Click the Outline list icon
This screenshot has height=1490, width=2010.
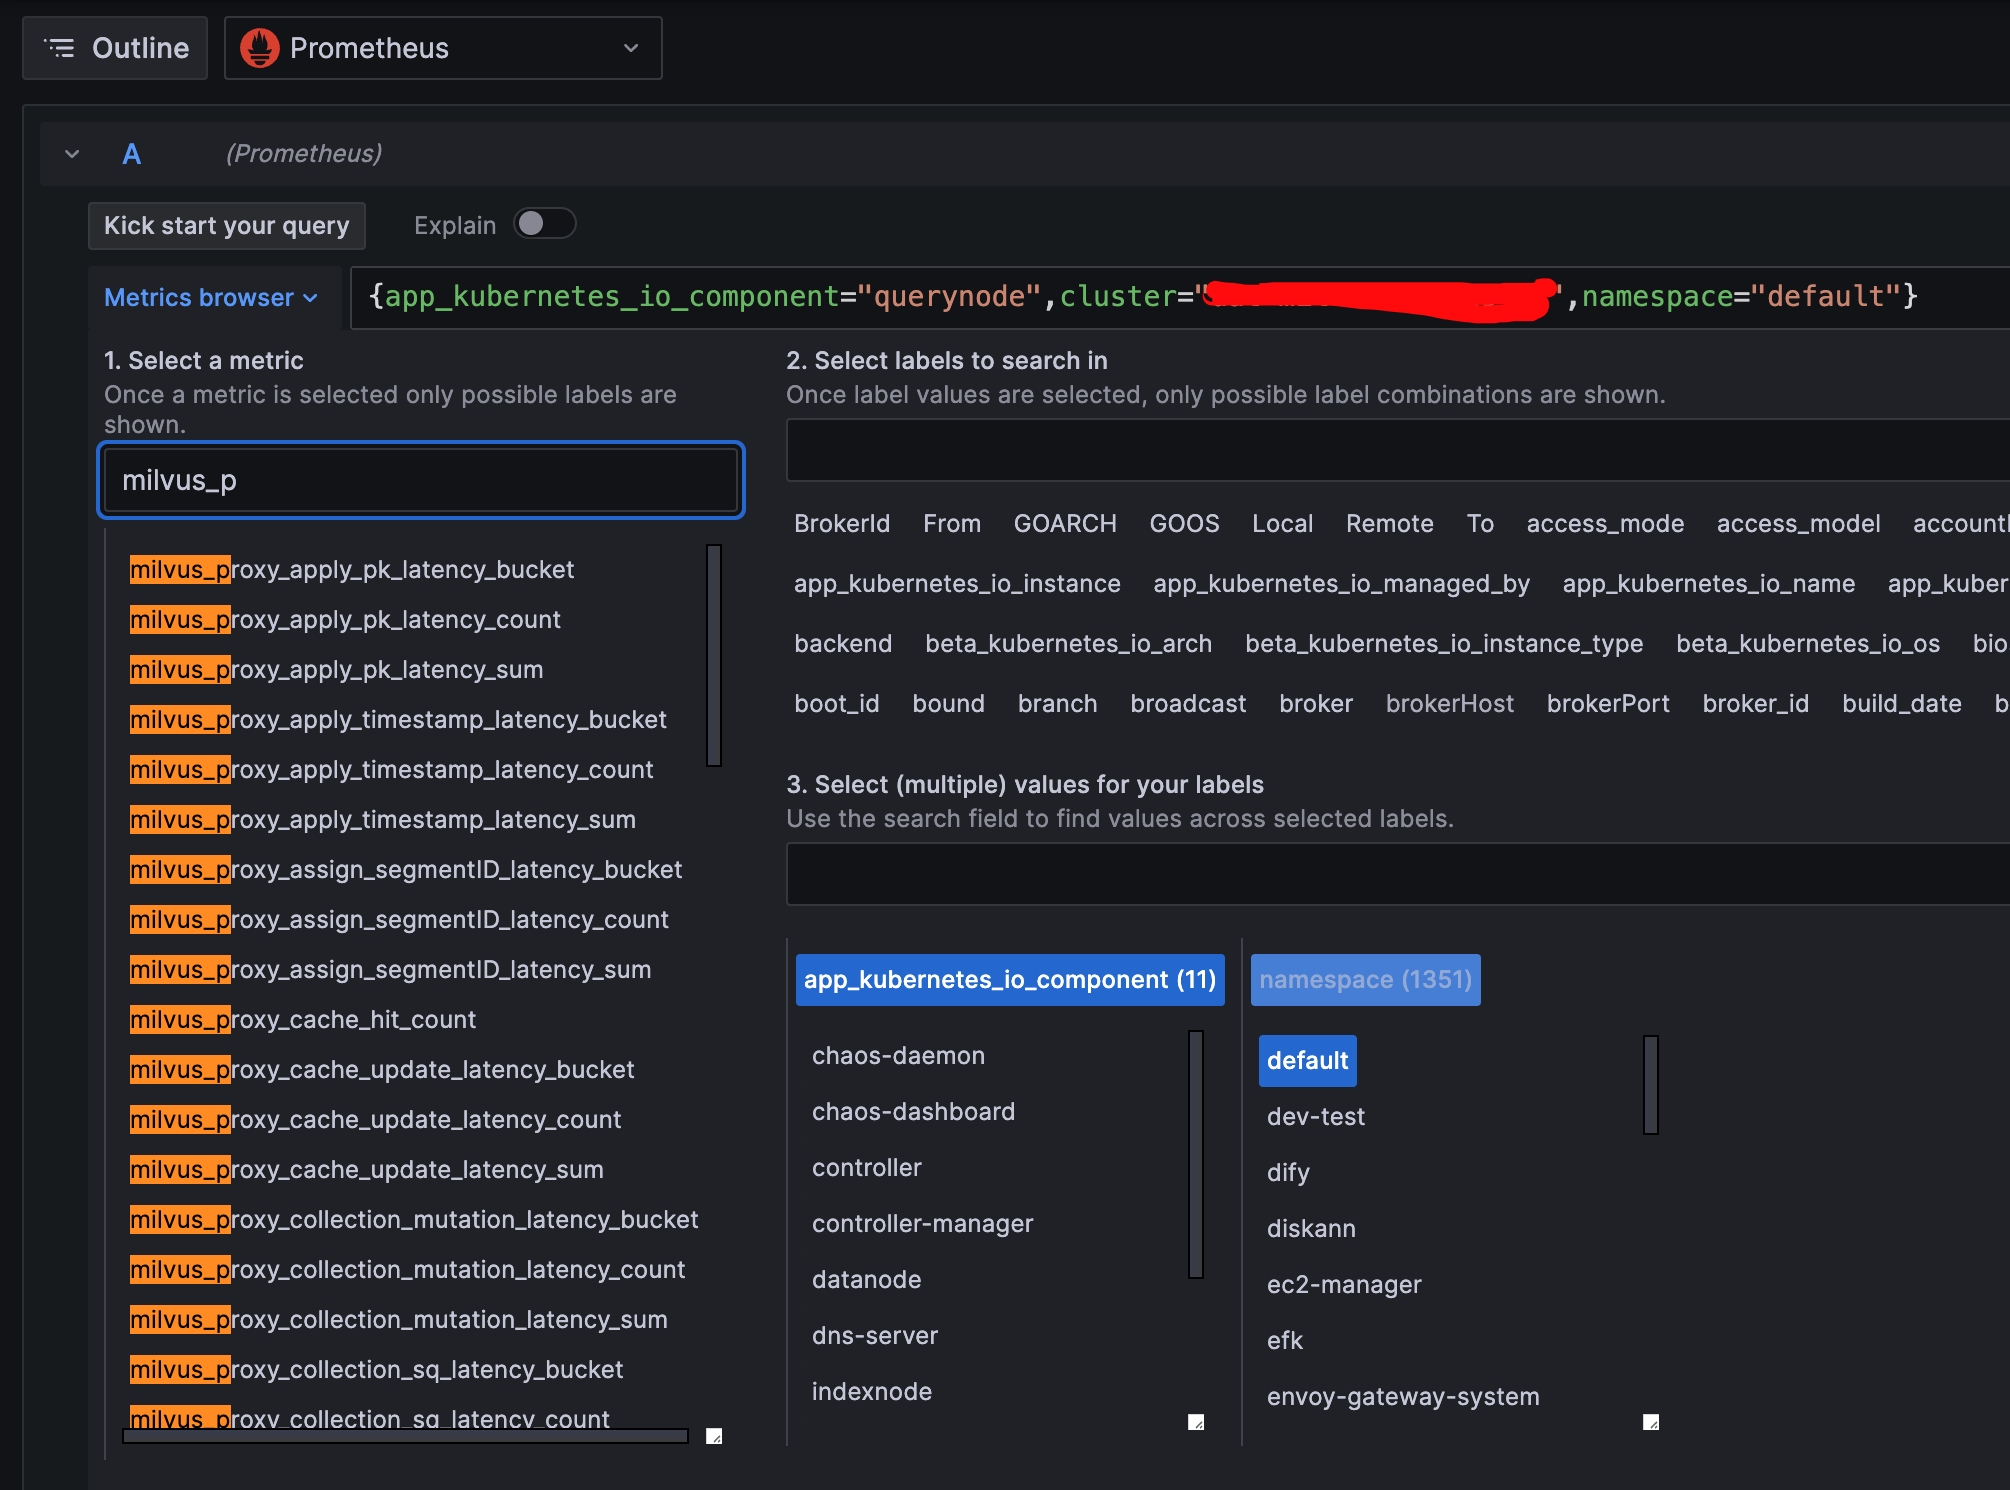[61, 48]
